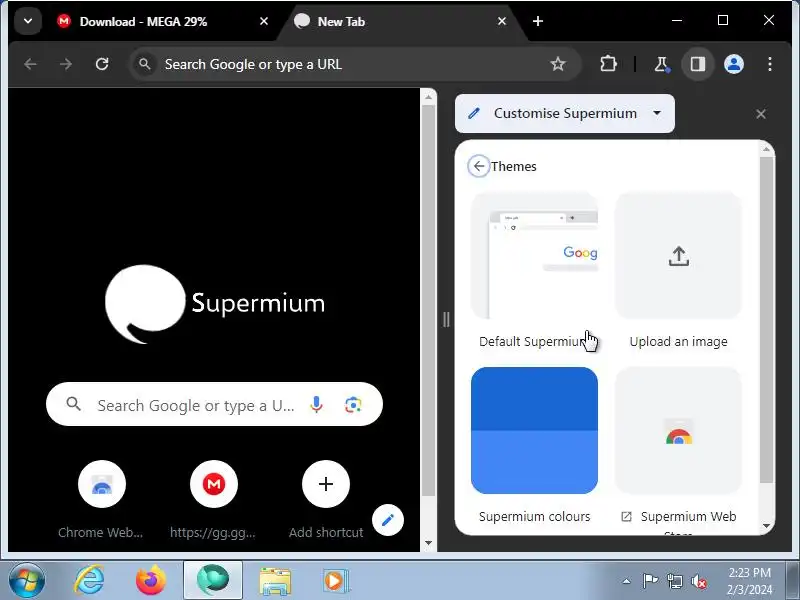Open the https://gg.gg MEGA shortcut
Image resolution: width=800 pixels, height=600 pixels.
click(x=214, y=484)
